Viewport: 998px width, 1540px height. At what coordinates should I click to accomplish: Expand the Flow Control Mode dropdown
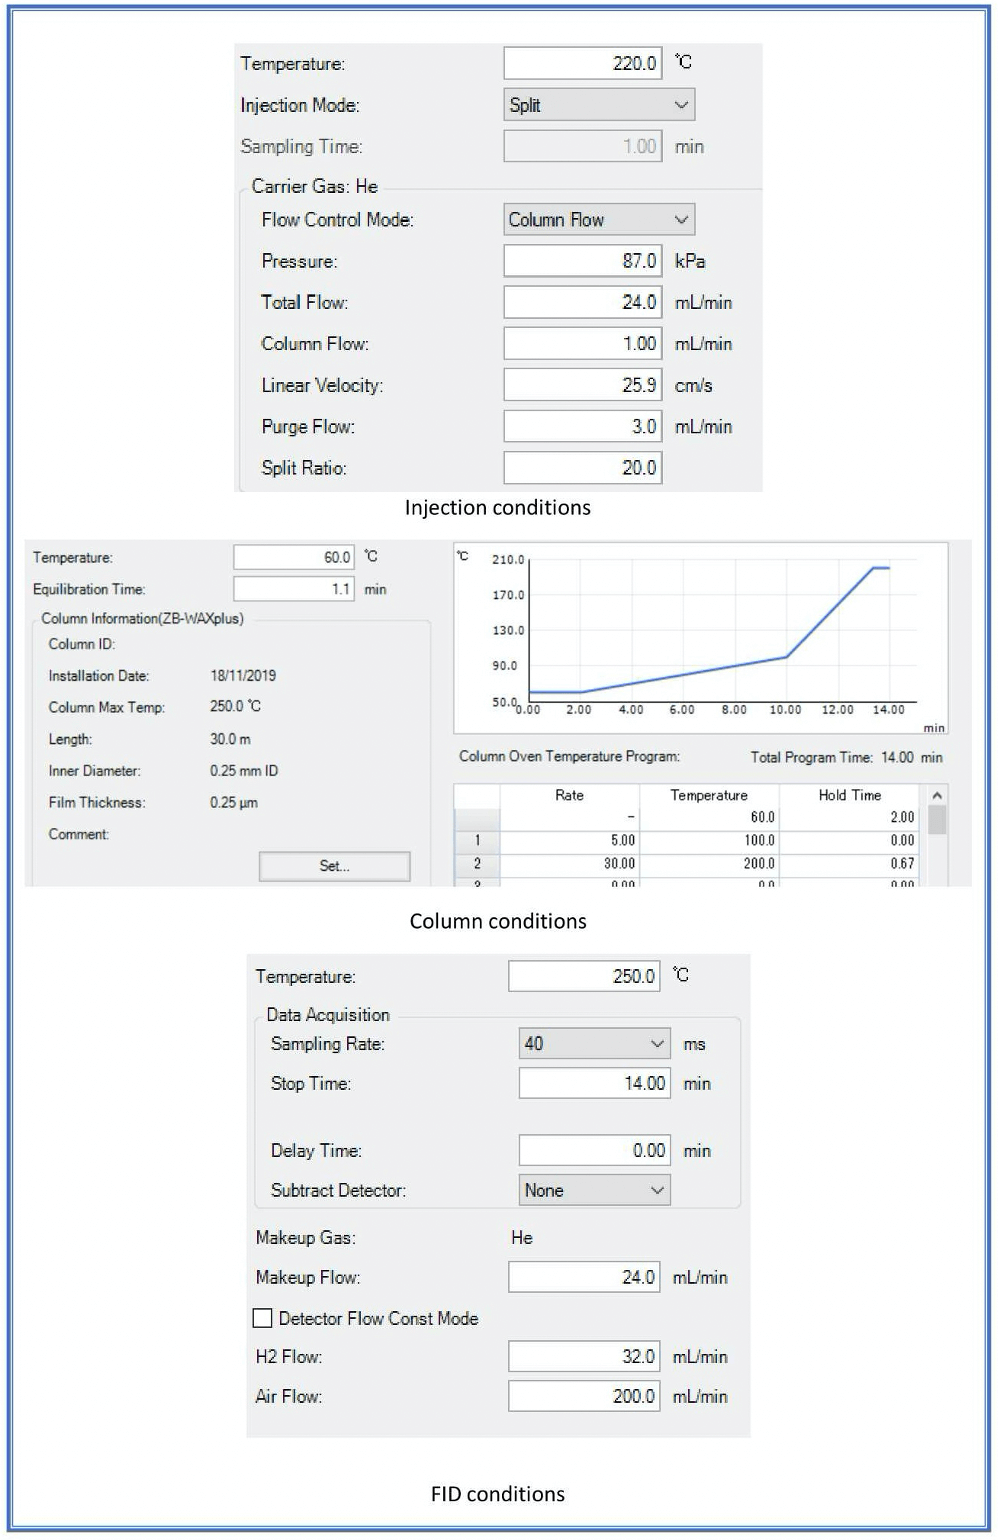point(598,220)
